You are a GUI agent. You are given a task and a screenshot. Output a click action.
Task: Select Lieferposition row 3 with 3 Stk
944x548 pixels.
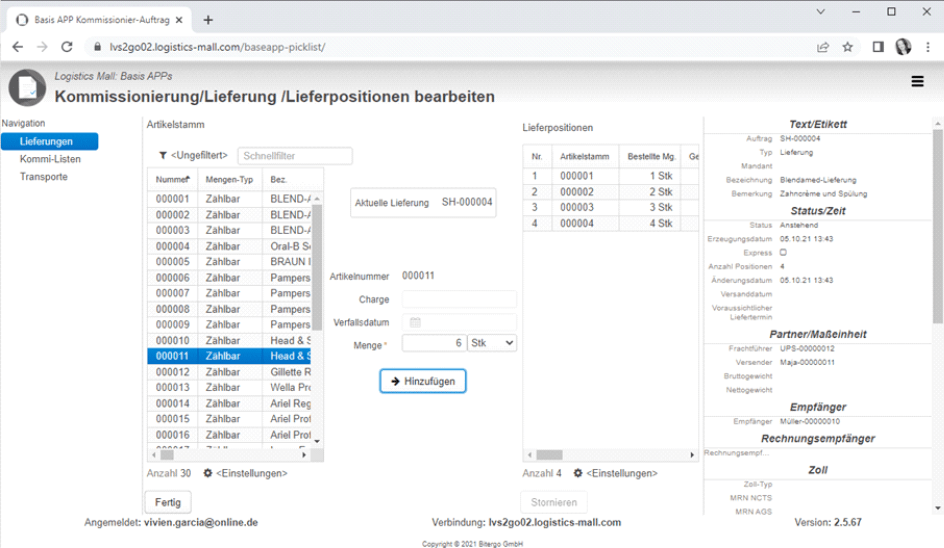[x=610, y=207]
